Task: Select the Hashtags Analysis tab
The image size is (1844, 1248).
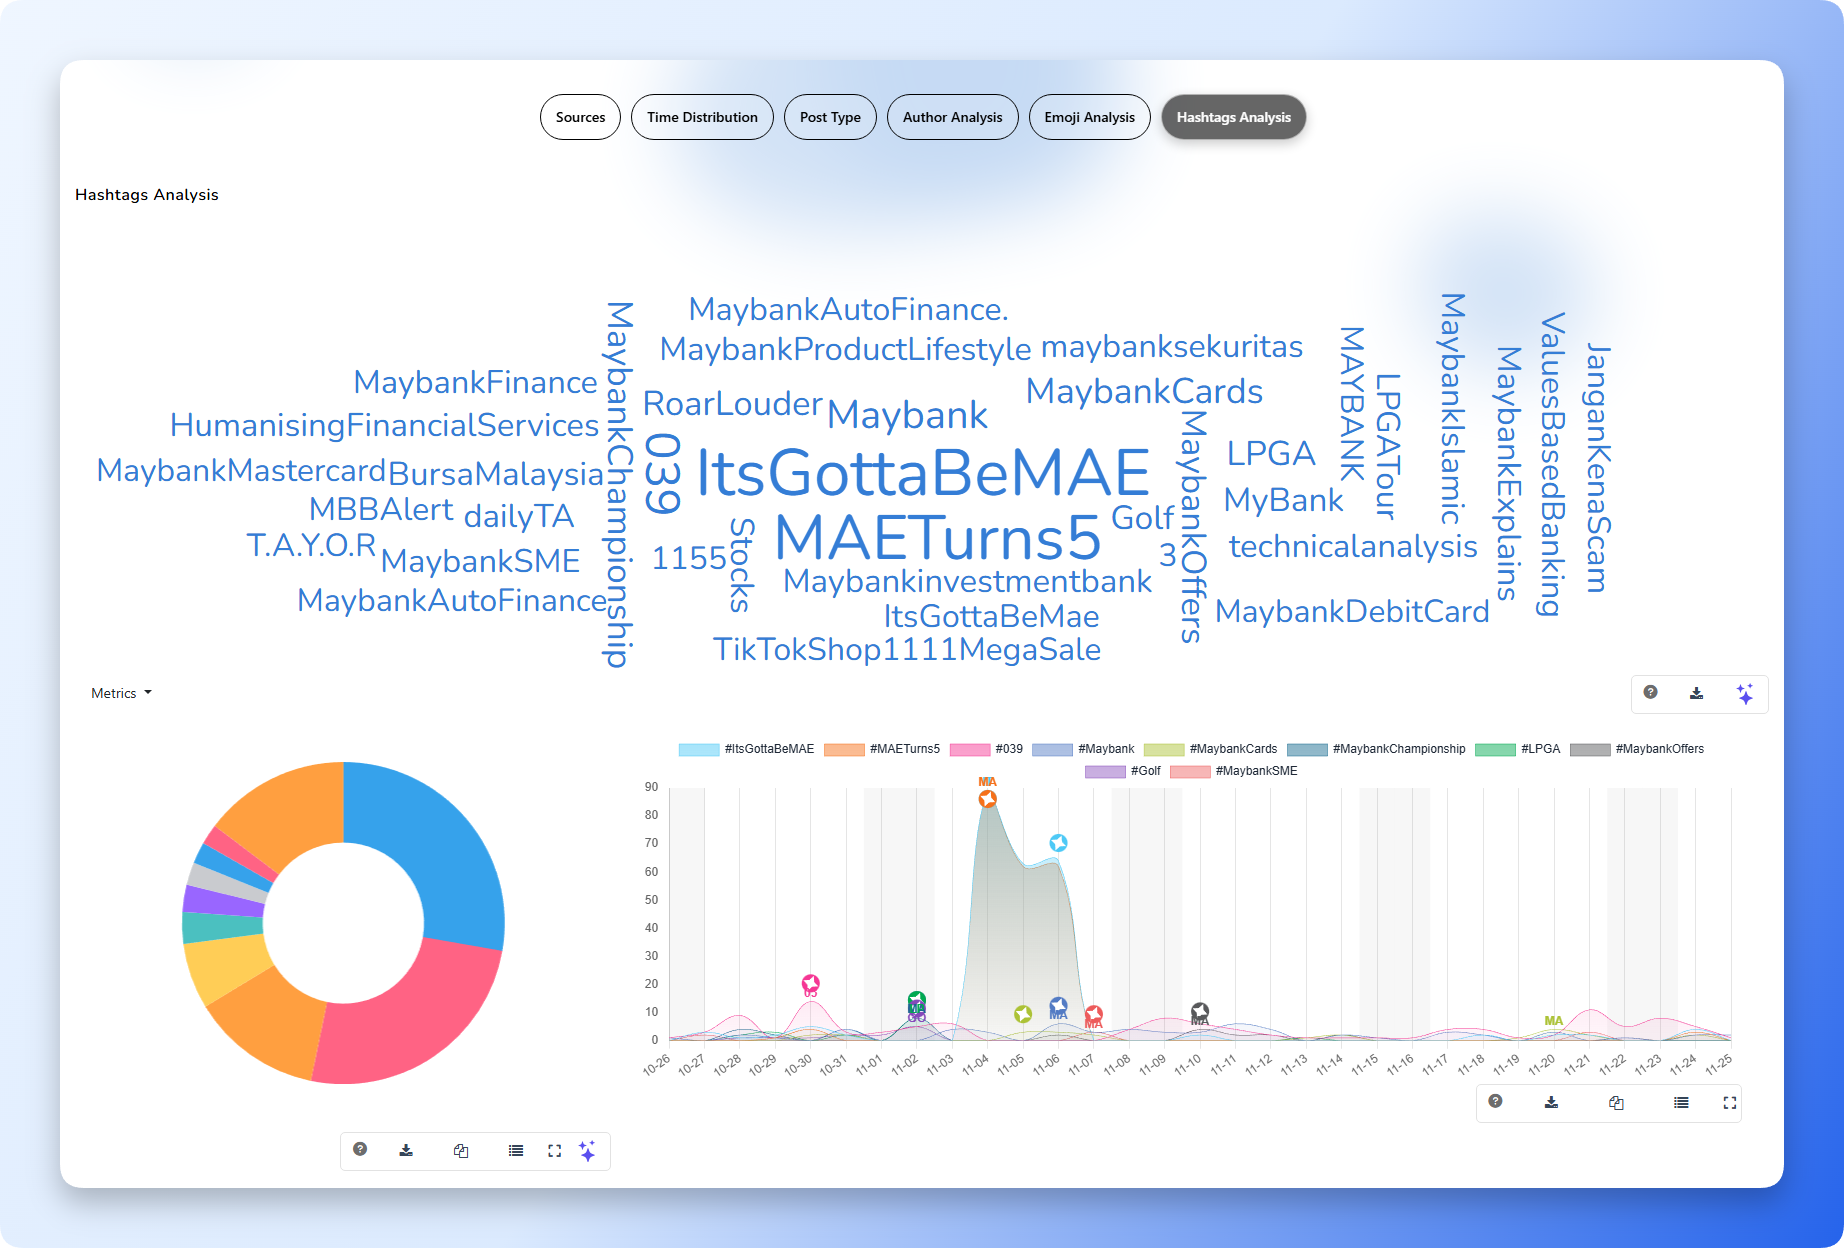Action: pyautogui.click(x=1233, y=117)
